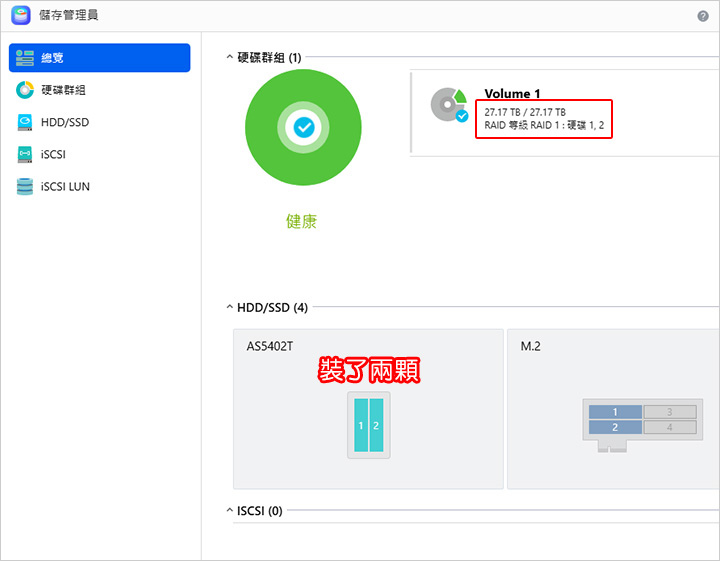Collapse the ISCSI (0) section
This screenshot has width=720, height=561.
tap(230, 511)
